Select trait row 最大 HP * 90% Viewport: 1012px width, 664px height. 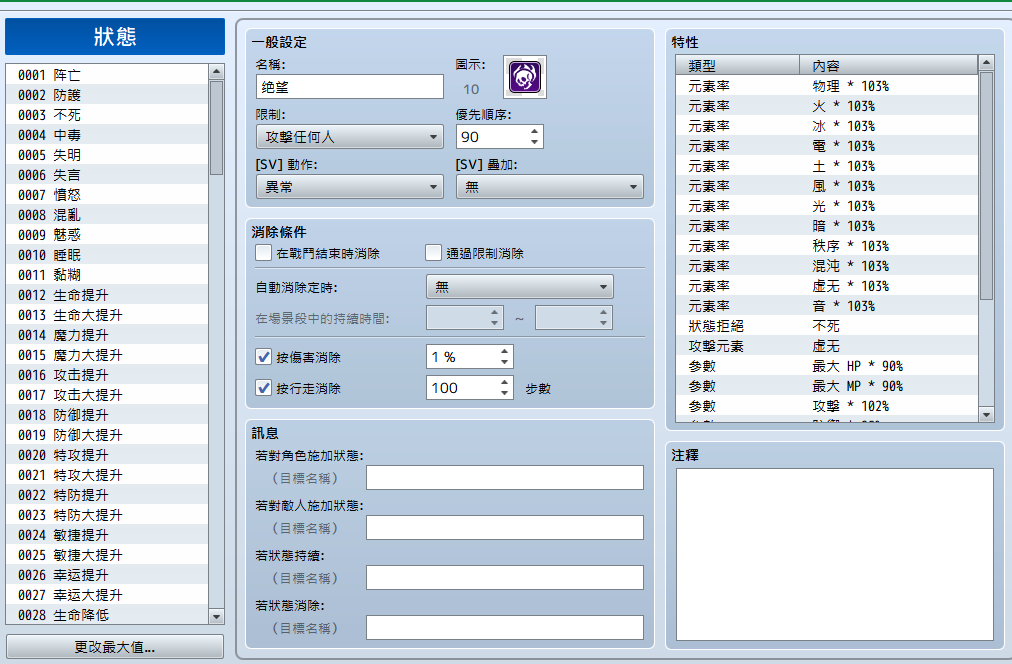[827, 366]
